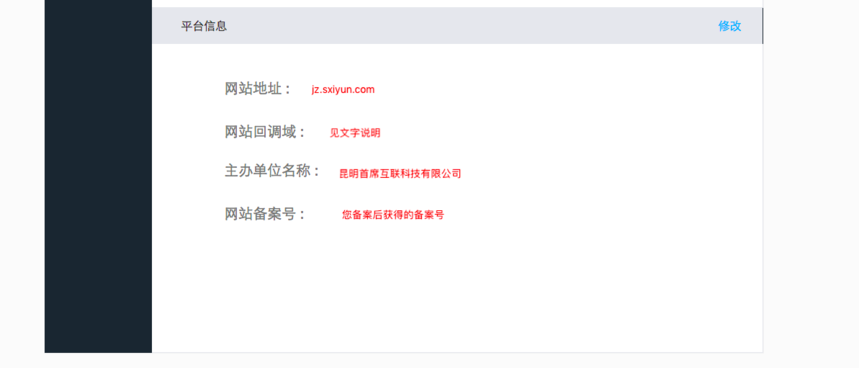Click empty white area below 网站备案号
The image size is (859, 368).
tap(457, 290)
